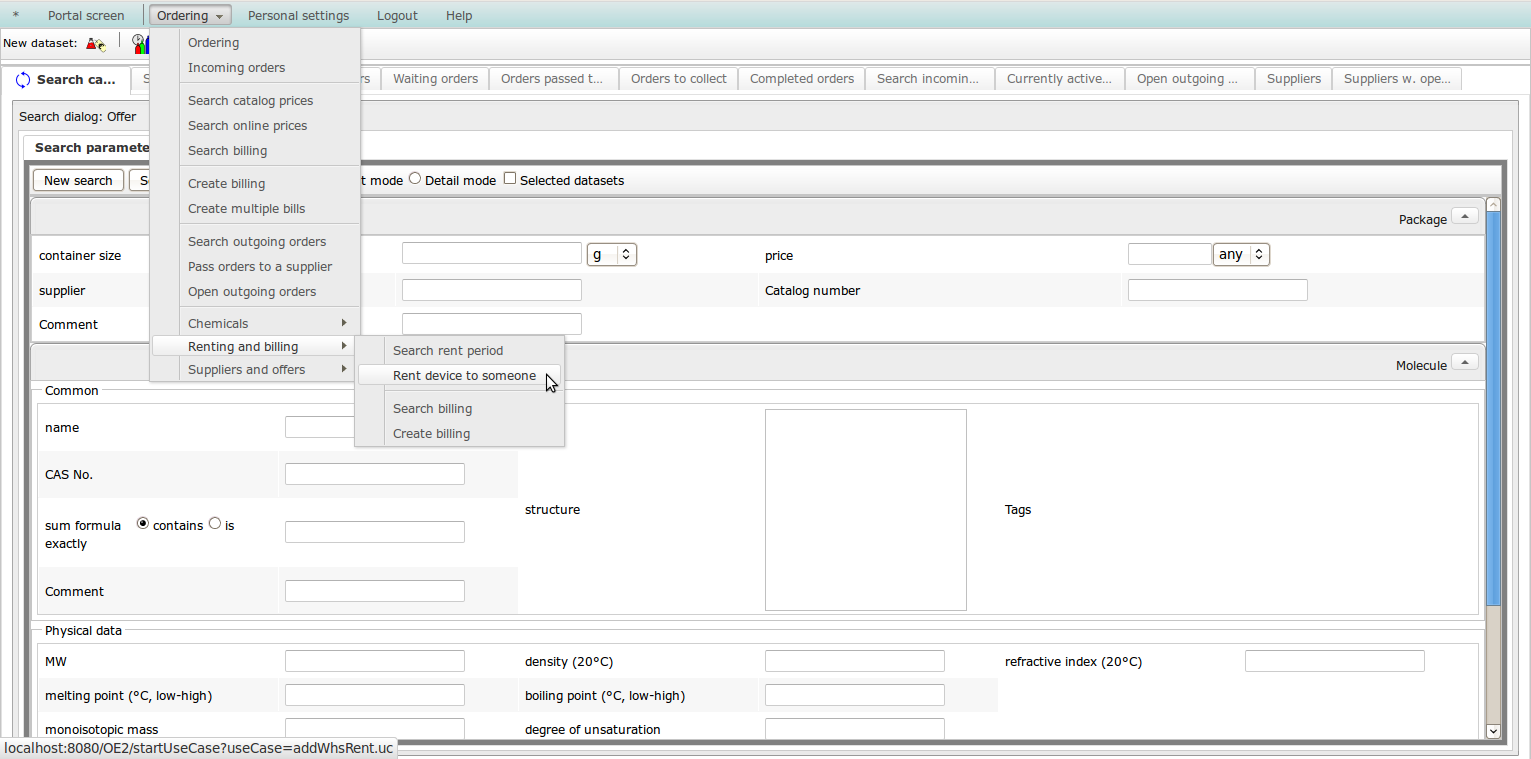
Task: Click the flask new dataset icon
Action: [95, 43]
